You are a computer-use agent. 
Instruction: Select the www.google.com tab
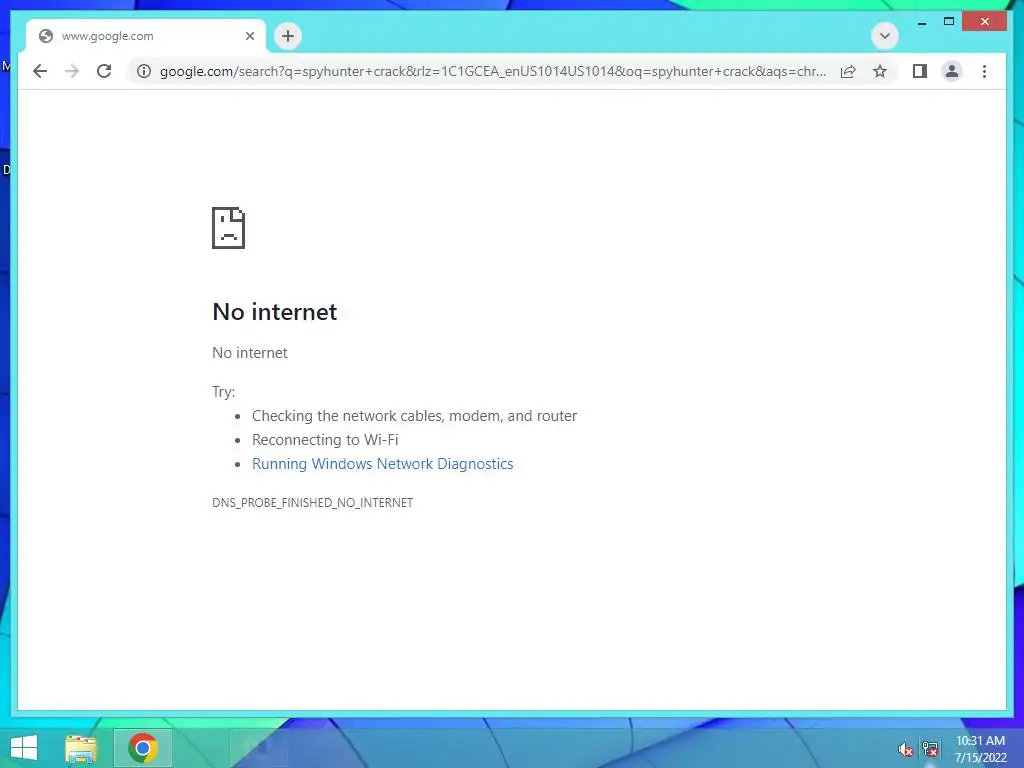146,36
